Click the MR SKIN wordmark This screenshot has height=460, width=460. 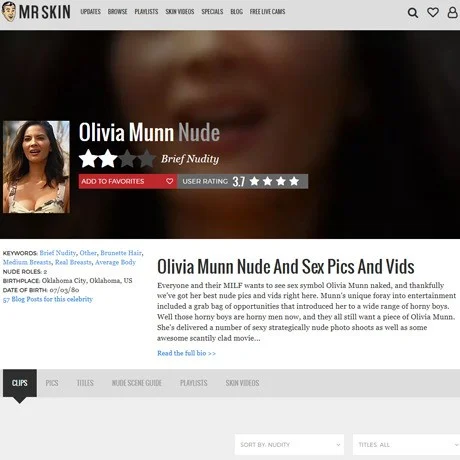click(45, 12)
